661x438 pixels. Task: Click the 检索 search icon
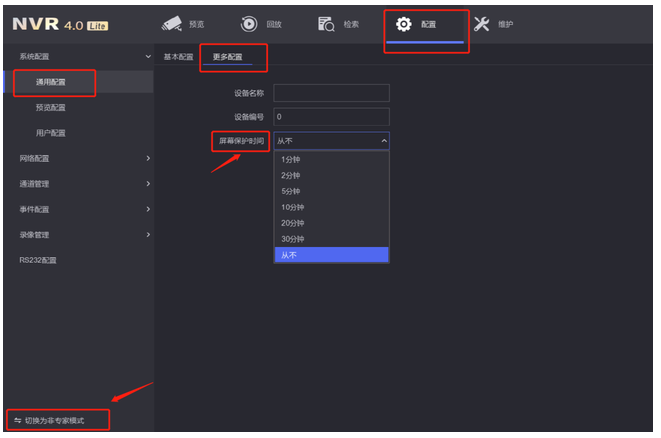[326, 24]
